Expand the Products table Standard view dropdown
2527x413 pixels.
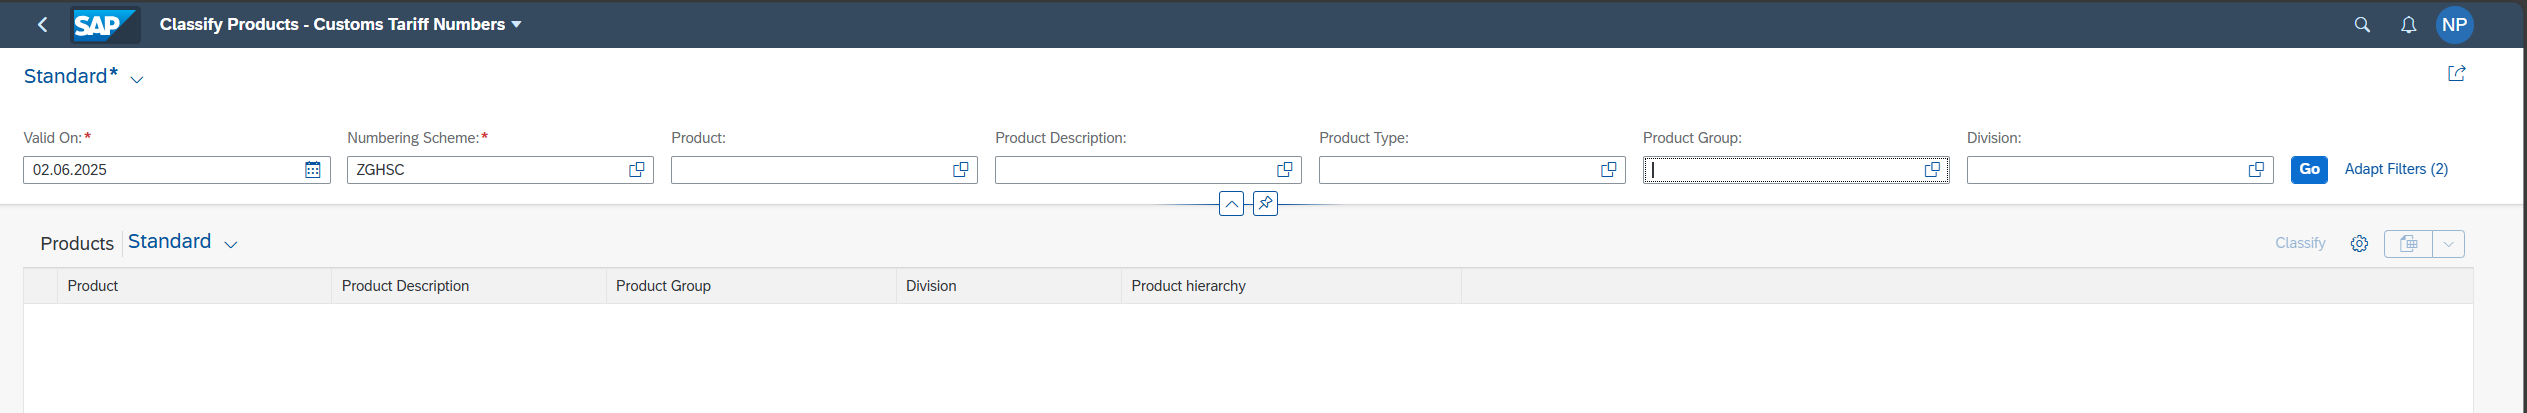(x=231, y=244)
